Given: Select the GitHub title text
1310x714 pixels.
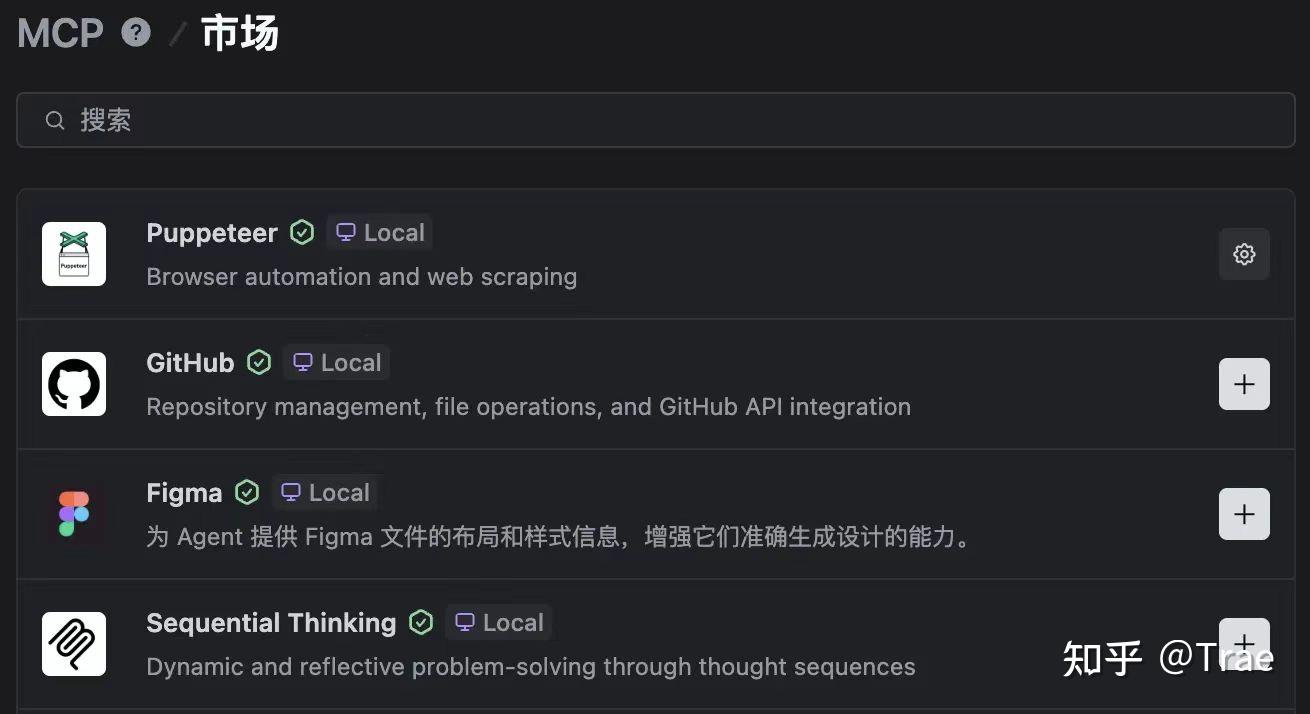Looking at the screenshot, I should [x=190, y=363].
